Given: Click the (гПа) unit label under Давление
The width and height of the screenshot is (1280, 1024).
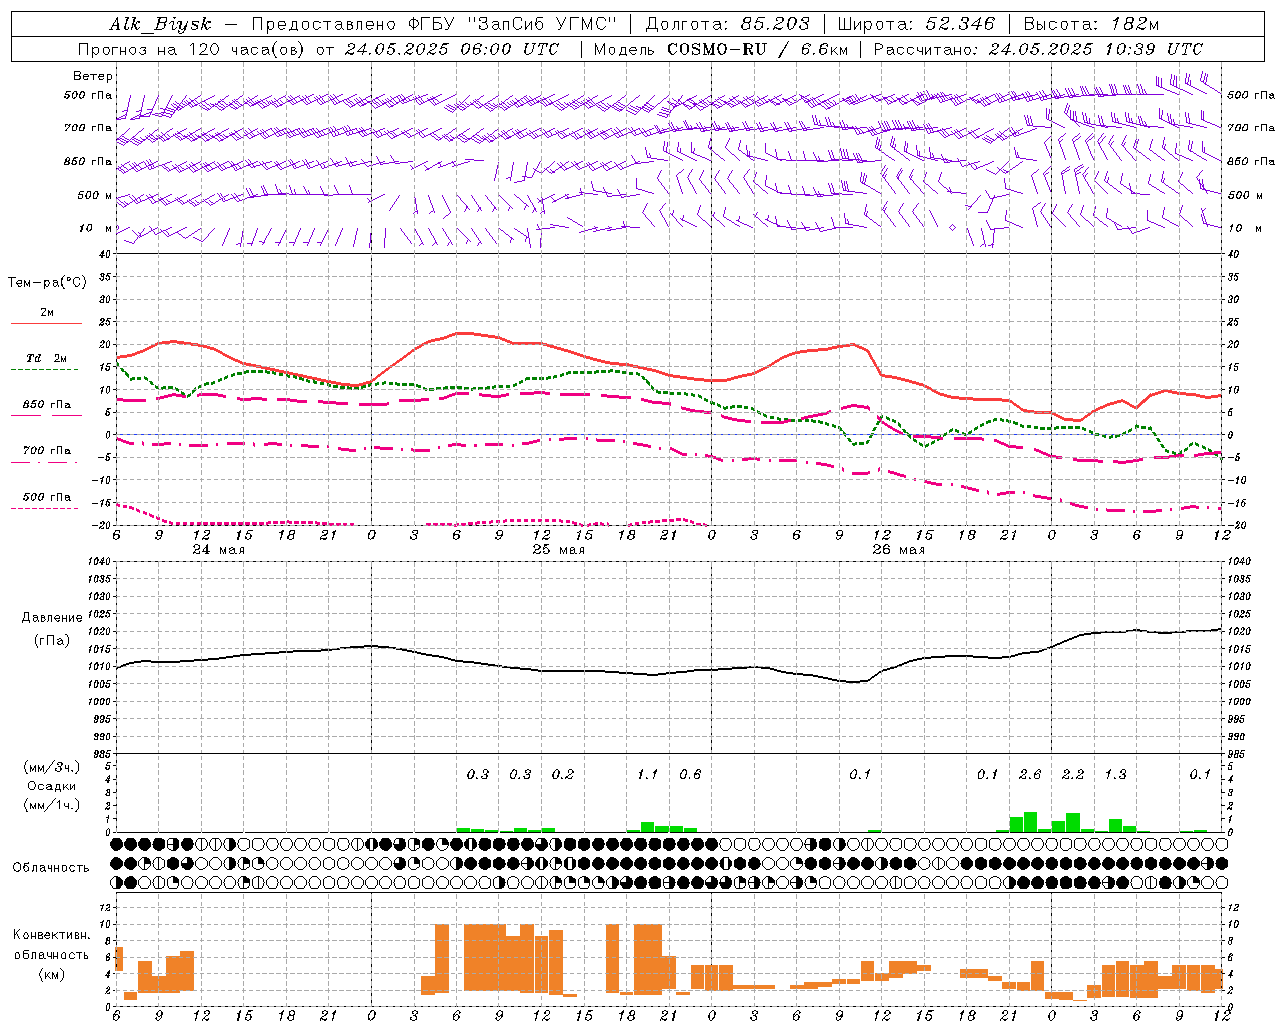Looking at the screenshot, I should tap(51, 641).
